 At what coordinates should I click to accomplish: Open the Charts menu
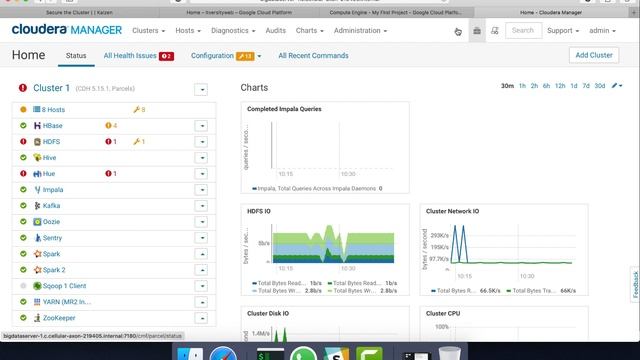(309, 31)
